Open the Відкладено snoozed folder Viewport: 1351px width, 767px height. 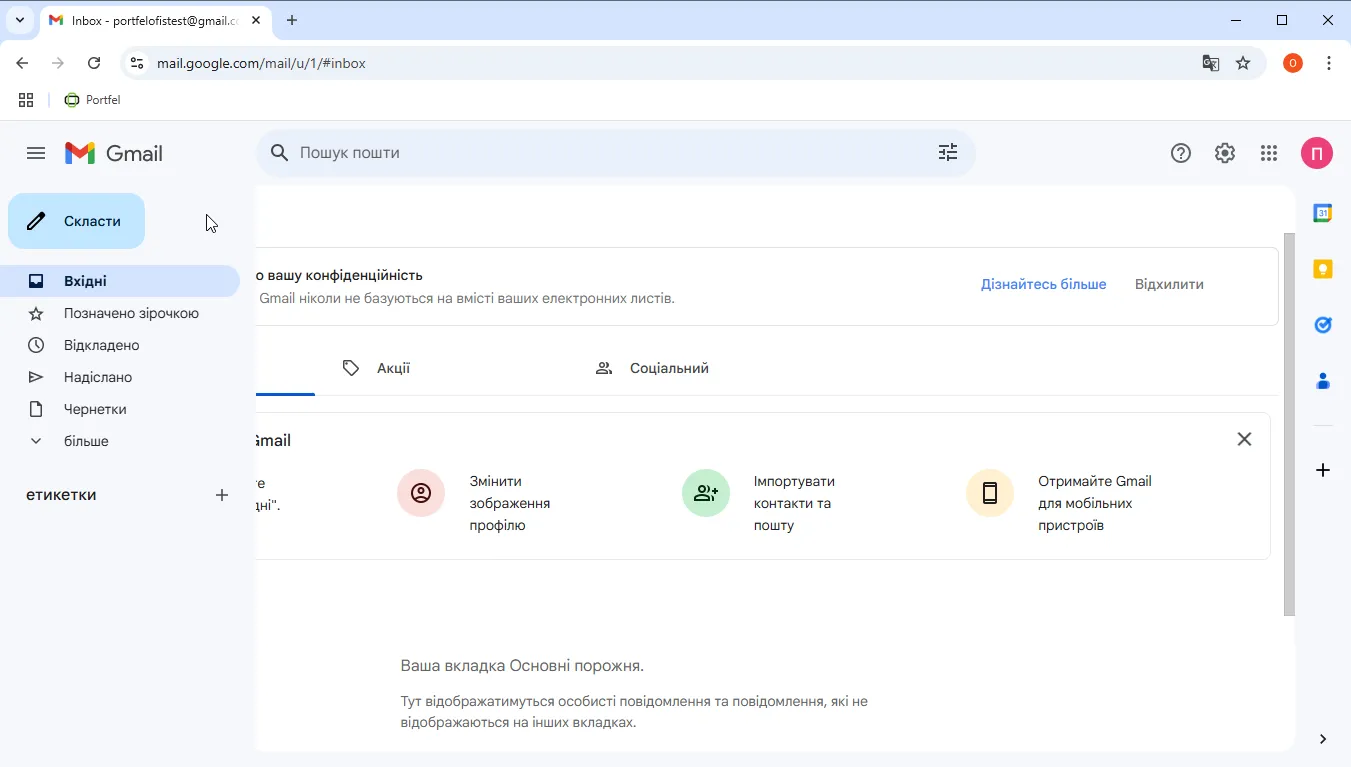pyautogui.click(x=120, y=345)
